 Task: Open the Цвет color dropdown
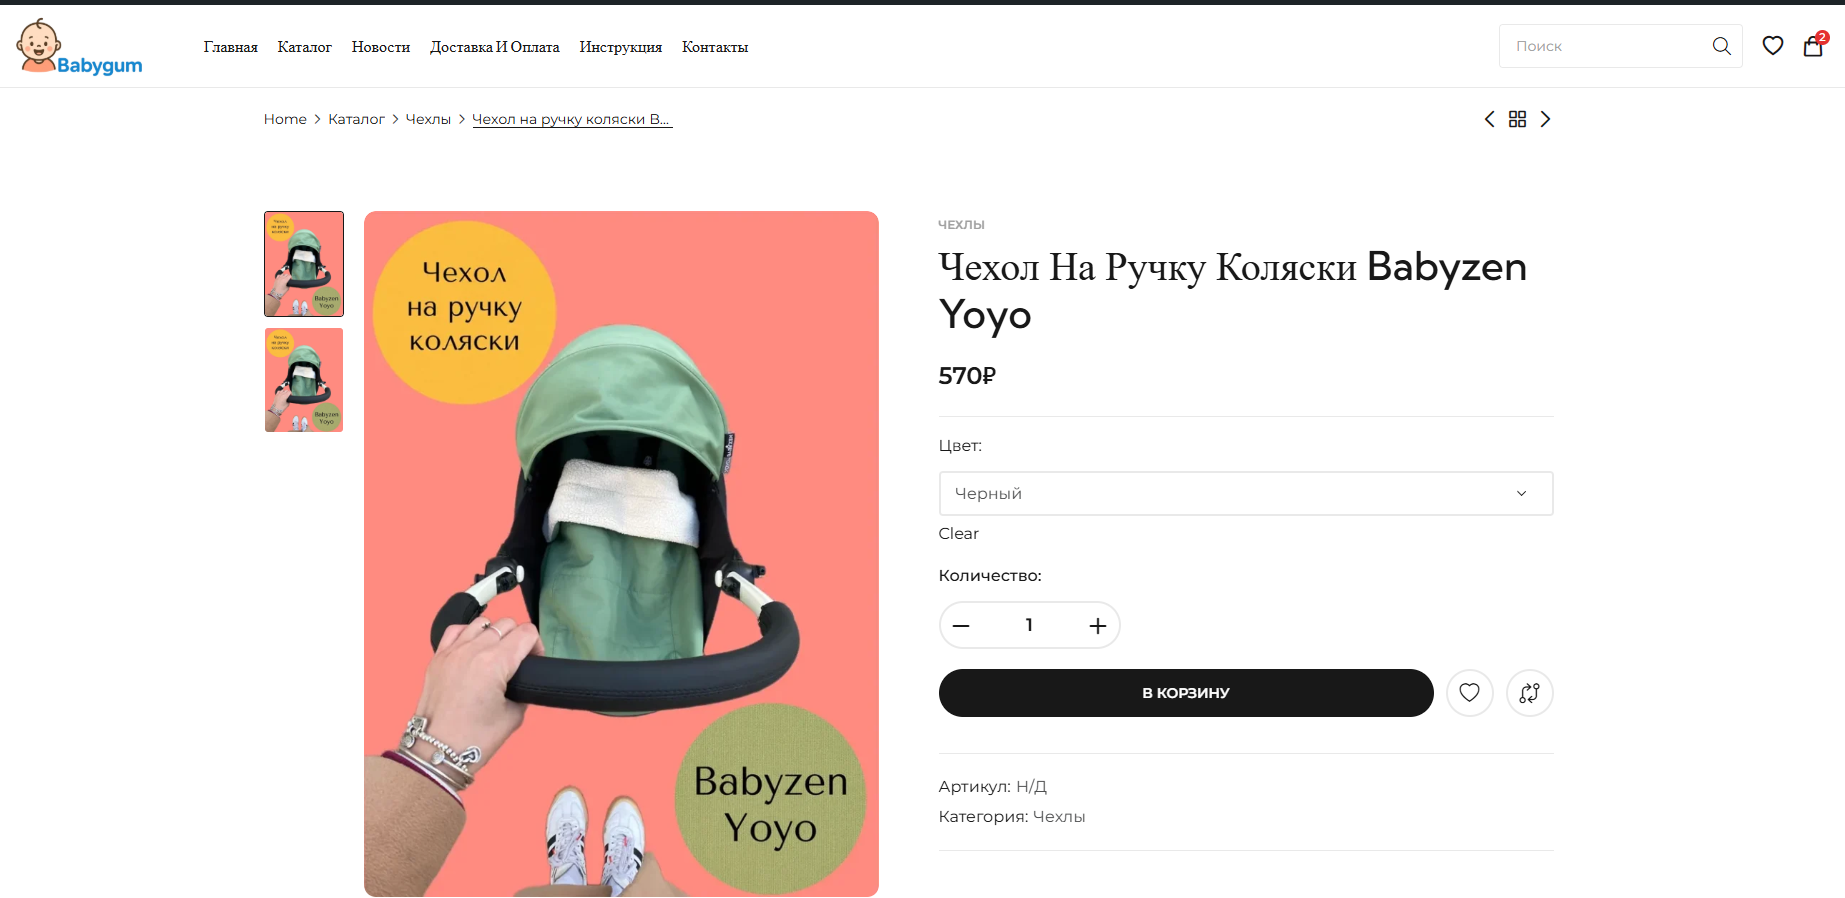pyautogui.click(x=1246, y=493)
